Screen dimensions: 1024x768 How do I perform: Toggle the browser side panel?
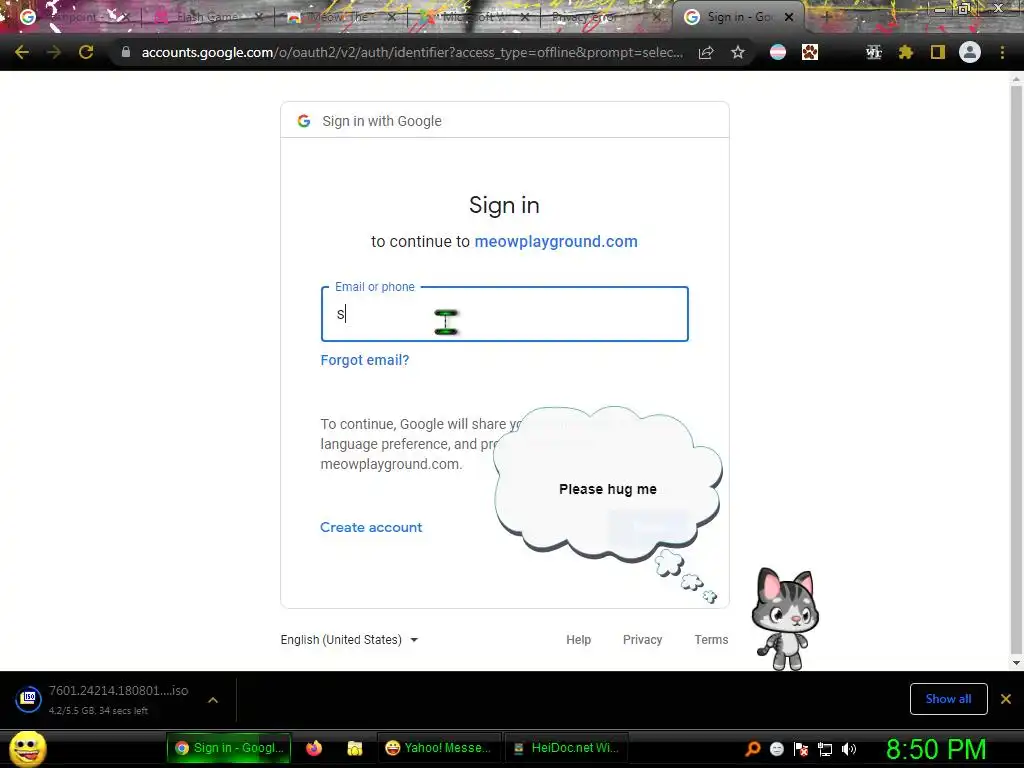coord(938,52)
